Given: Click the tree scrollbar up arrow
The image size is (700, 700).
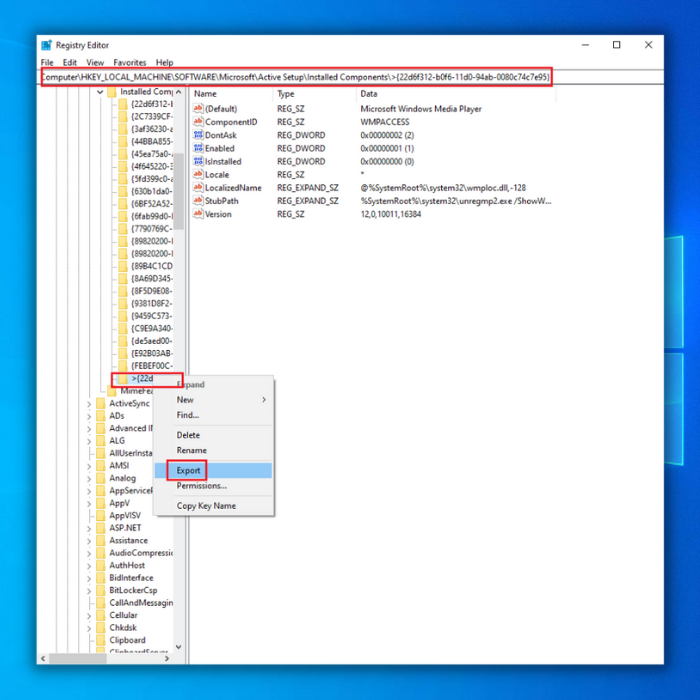Looking at the screenshot, I should click(179, 92).
